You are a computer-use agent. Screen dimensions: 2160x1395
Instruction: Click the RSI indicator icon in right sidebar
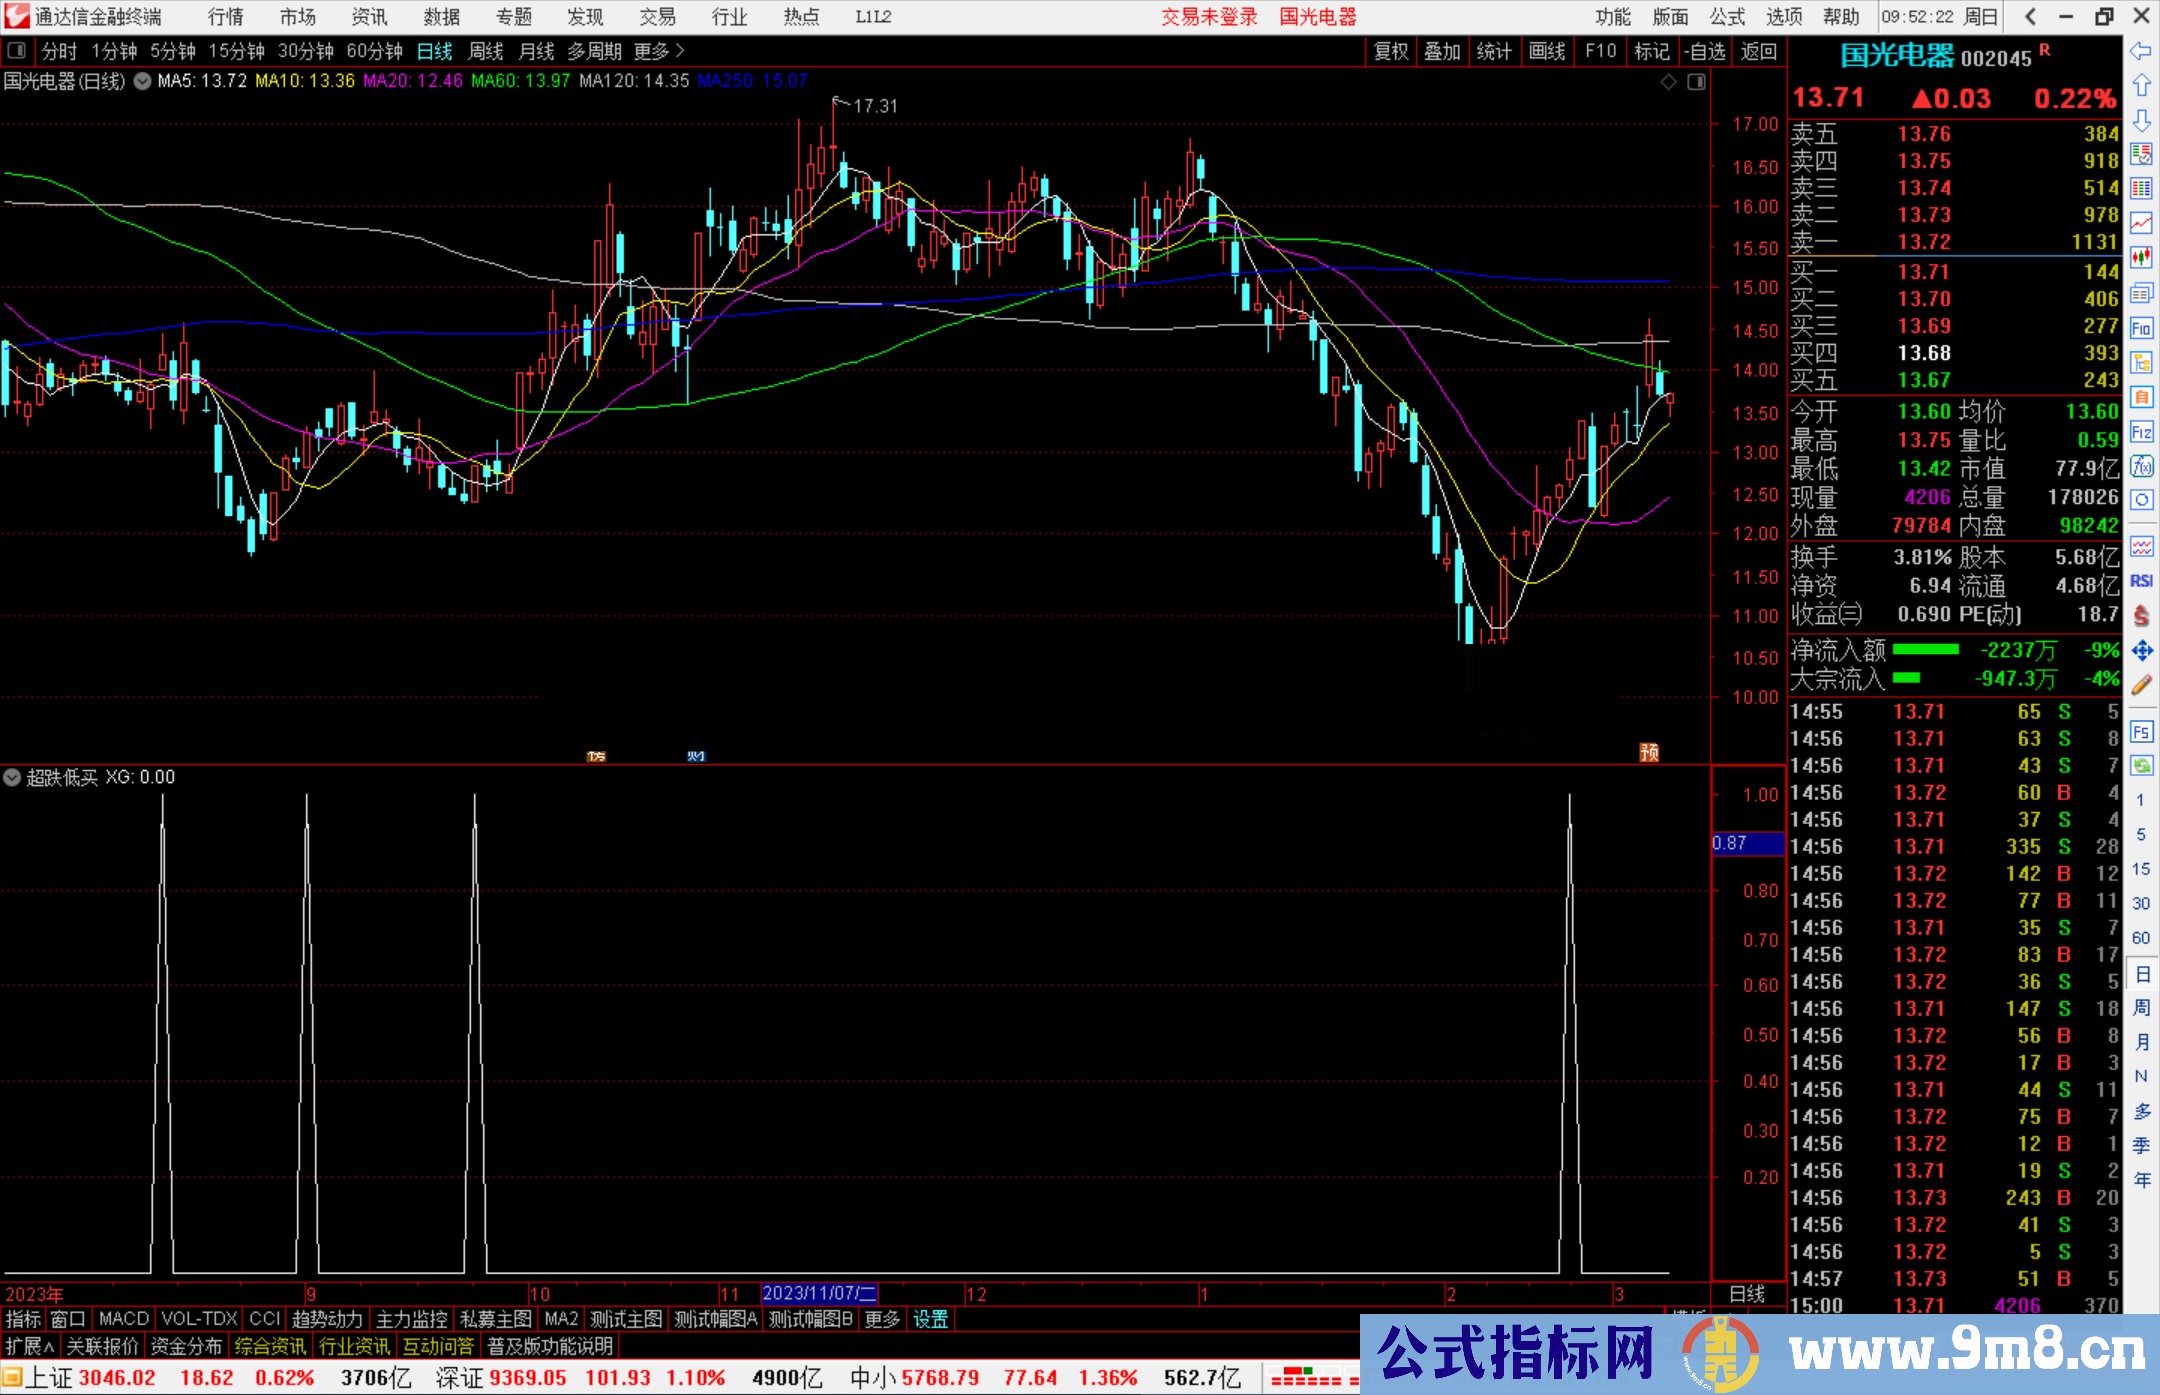point(2142,580)
